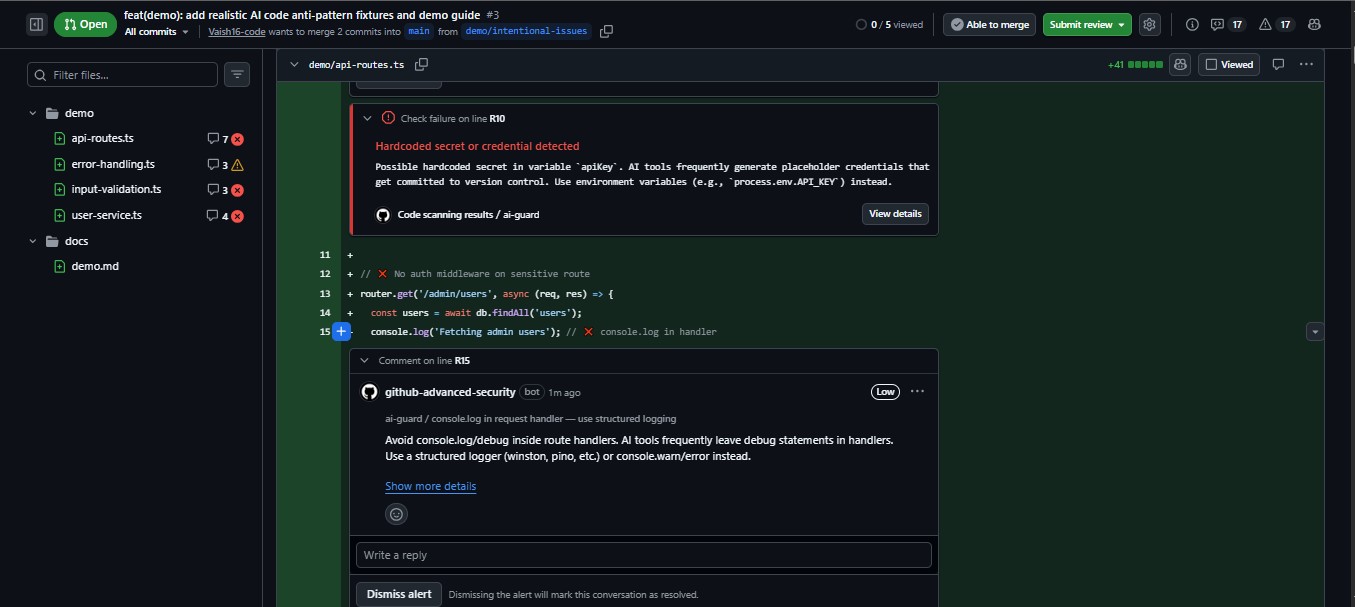Open the info icon in the header
The height and width of the screenshot is (607, 1355).
[1192, 24]
